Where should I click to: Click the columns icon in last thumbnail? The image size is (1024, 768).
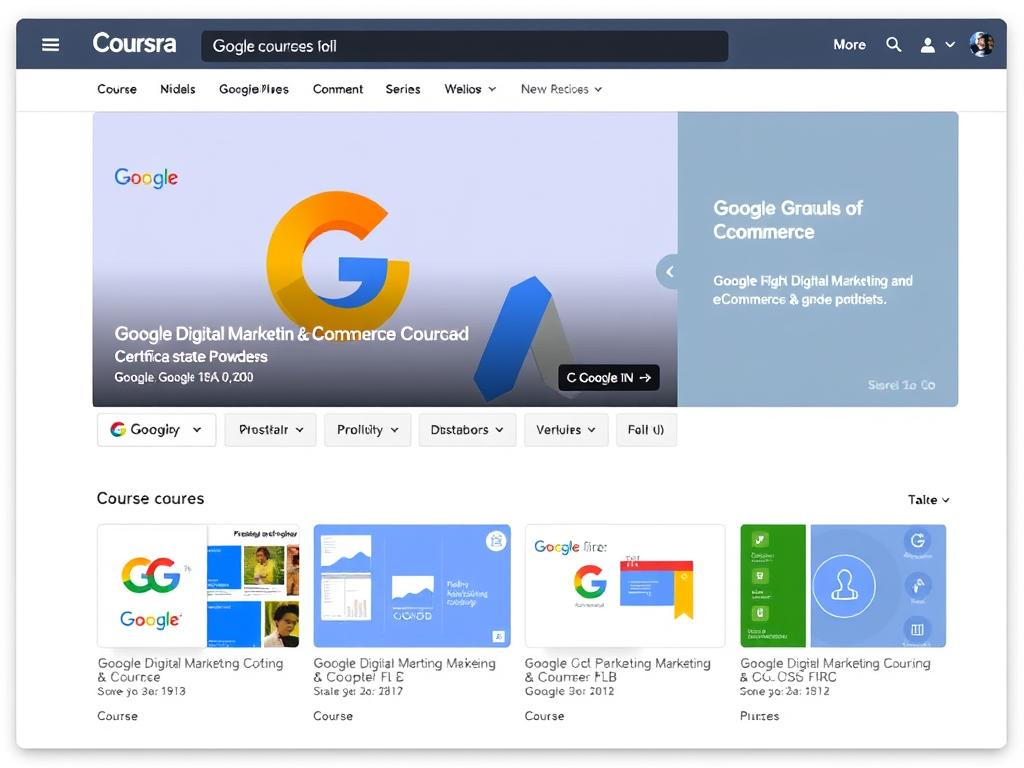coord(918,630)
